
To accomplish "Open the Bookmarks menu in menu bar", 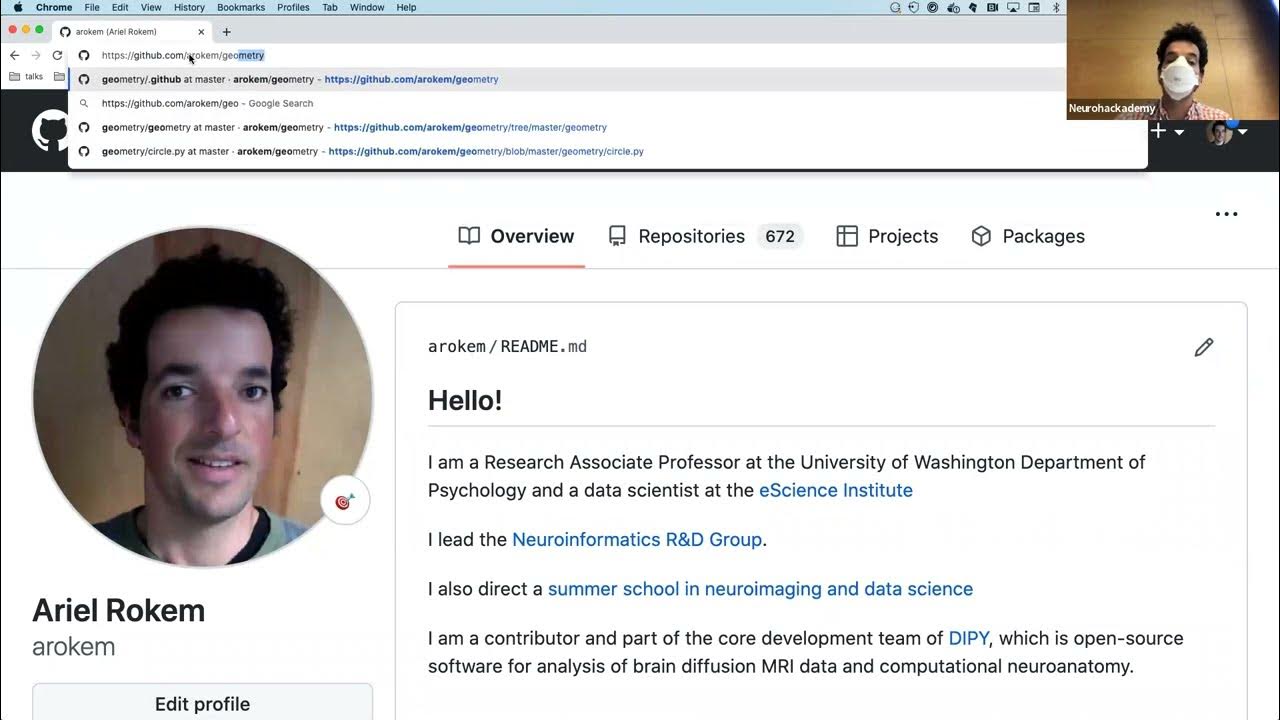I will point(240,7).
